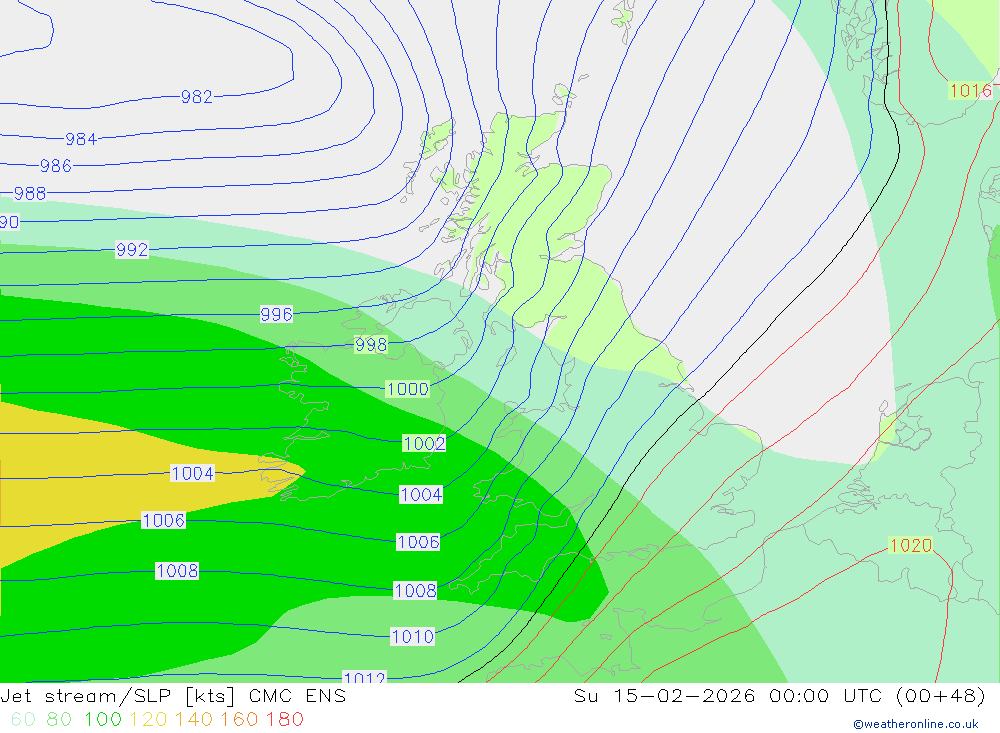This screenshot has height=733, width=1000.
Task: Select the red 1016 pressure label
Action: point(971,91)
